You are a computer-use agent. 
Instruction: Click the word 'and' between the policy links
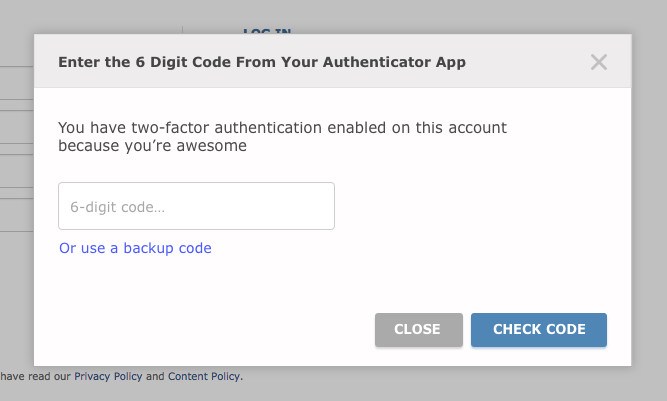click(155, 377)
